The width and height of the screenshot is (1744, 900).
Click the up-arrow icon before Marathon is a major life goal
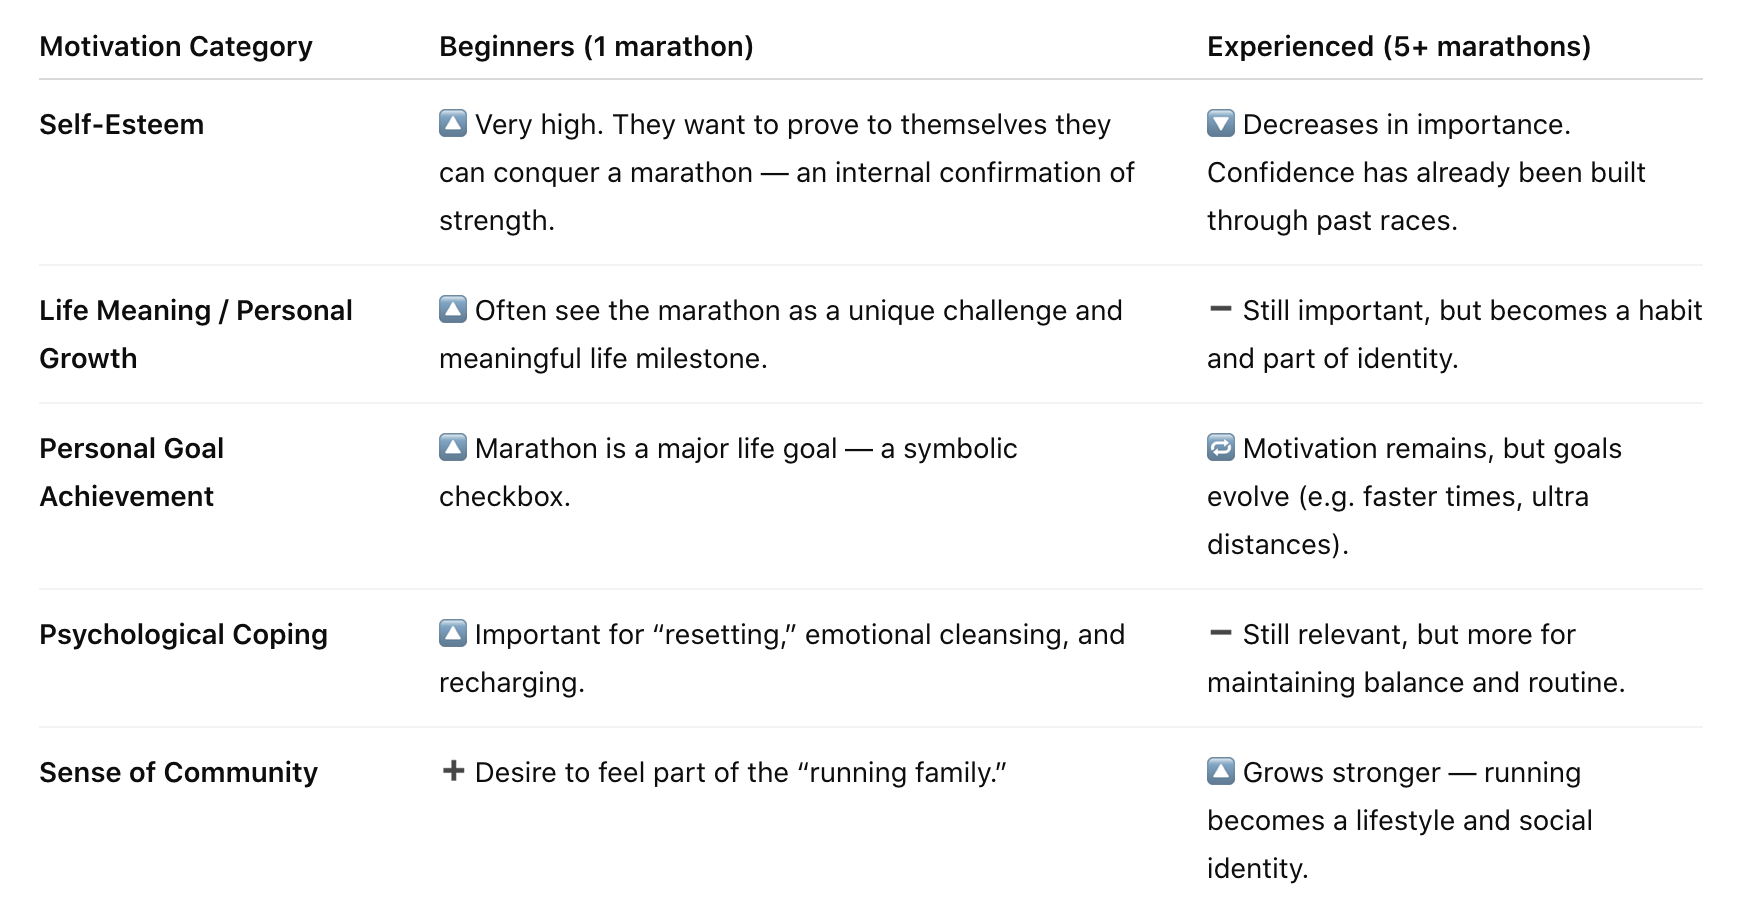click(453, 448)
